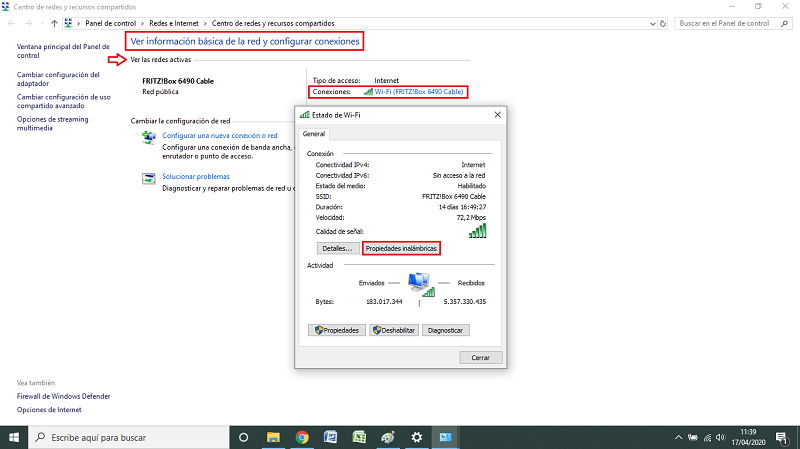Open Redes e Internet breadcrumb
The width and height of the screenshot is (800, 449).
point(174,23)
